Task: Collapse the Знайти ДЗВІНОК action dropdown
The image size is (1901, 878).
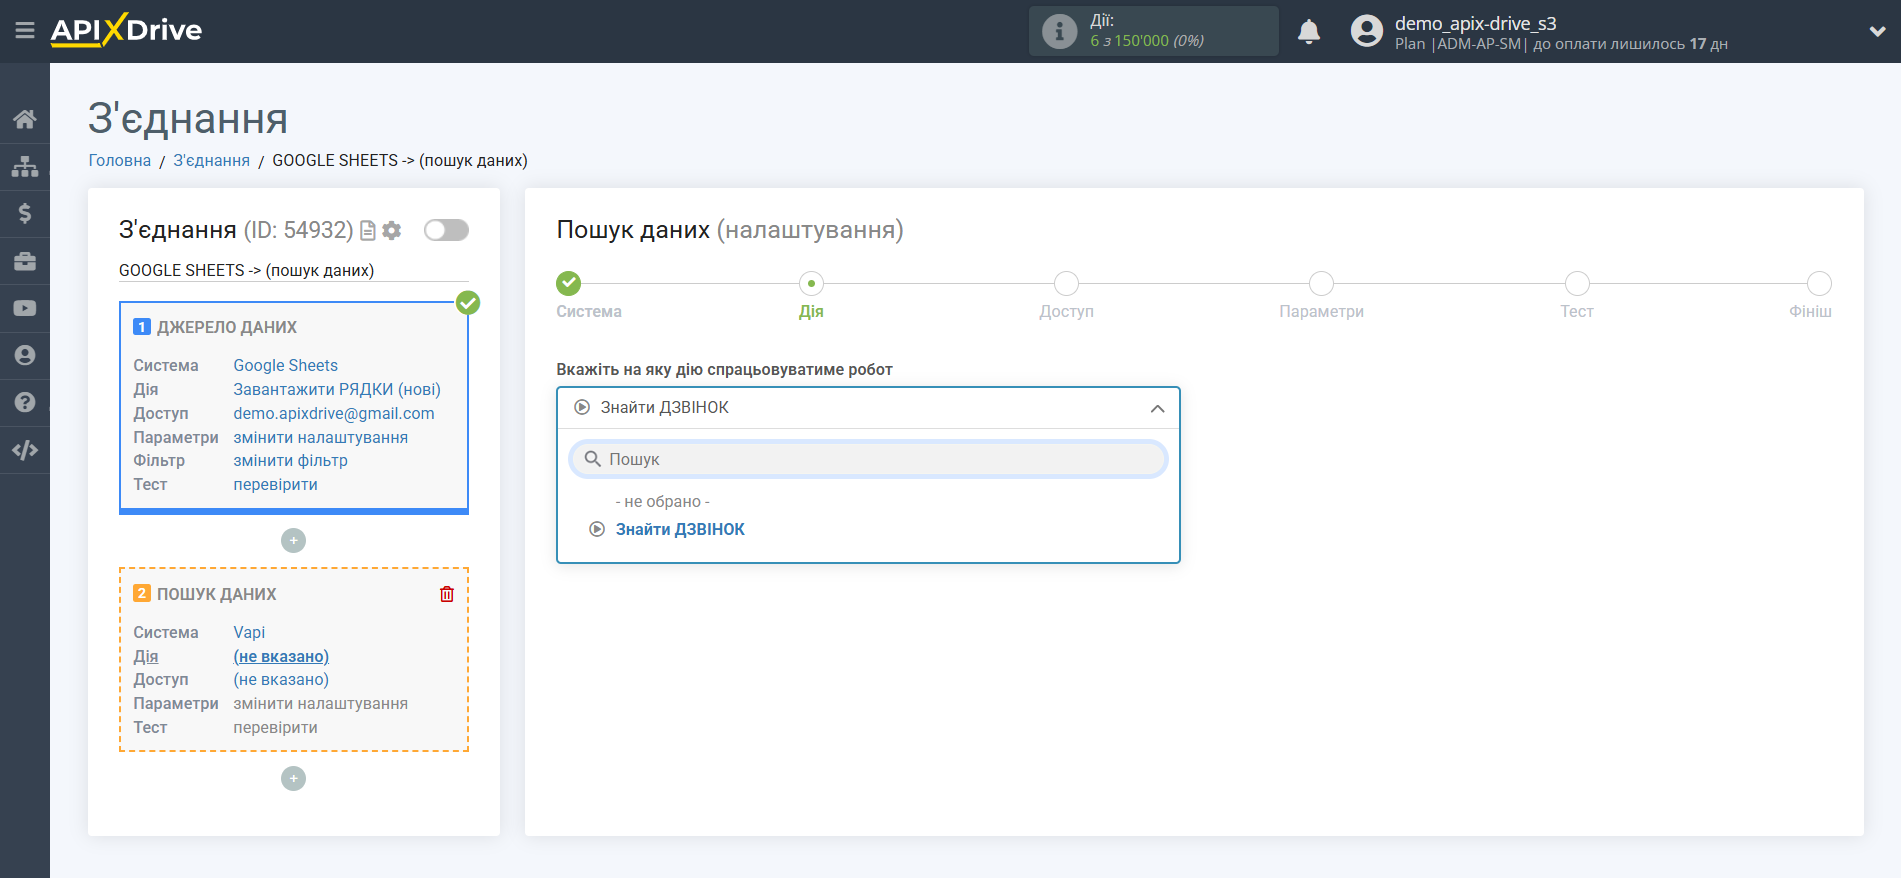Action: [868, 408]
